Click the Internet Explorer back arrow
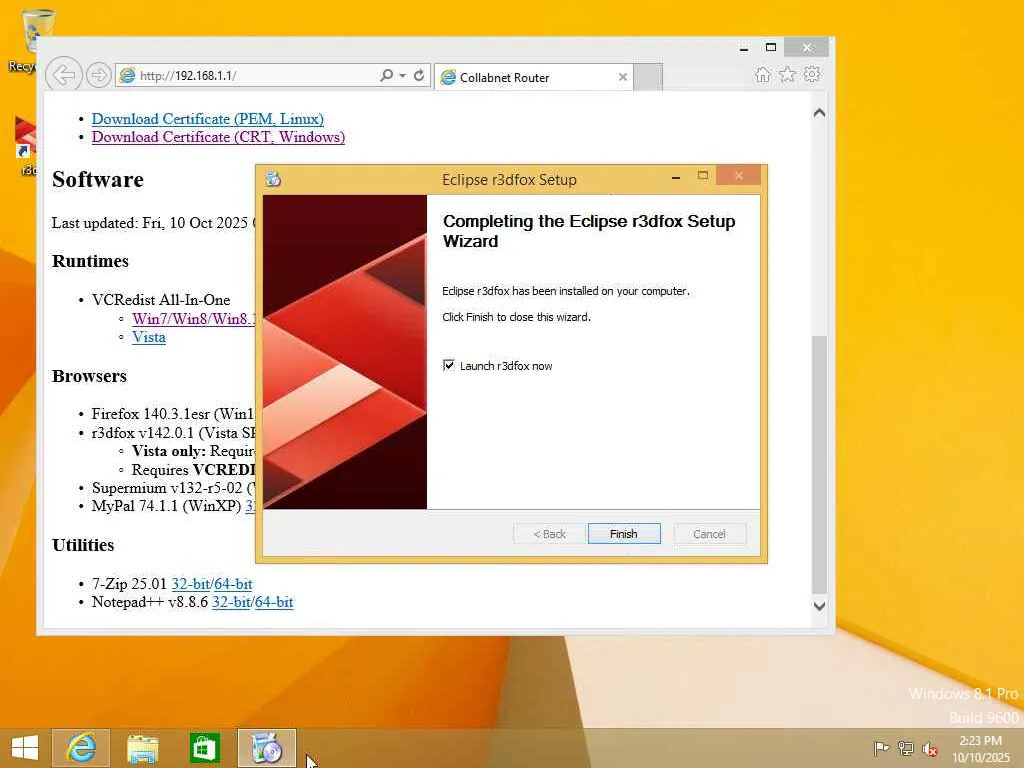Image resolution: width=1024 pixels, height=768 pixels. [x=64, y=75]
